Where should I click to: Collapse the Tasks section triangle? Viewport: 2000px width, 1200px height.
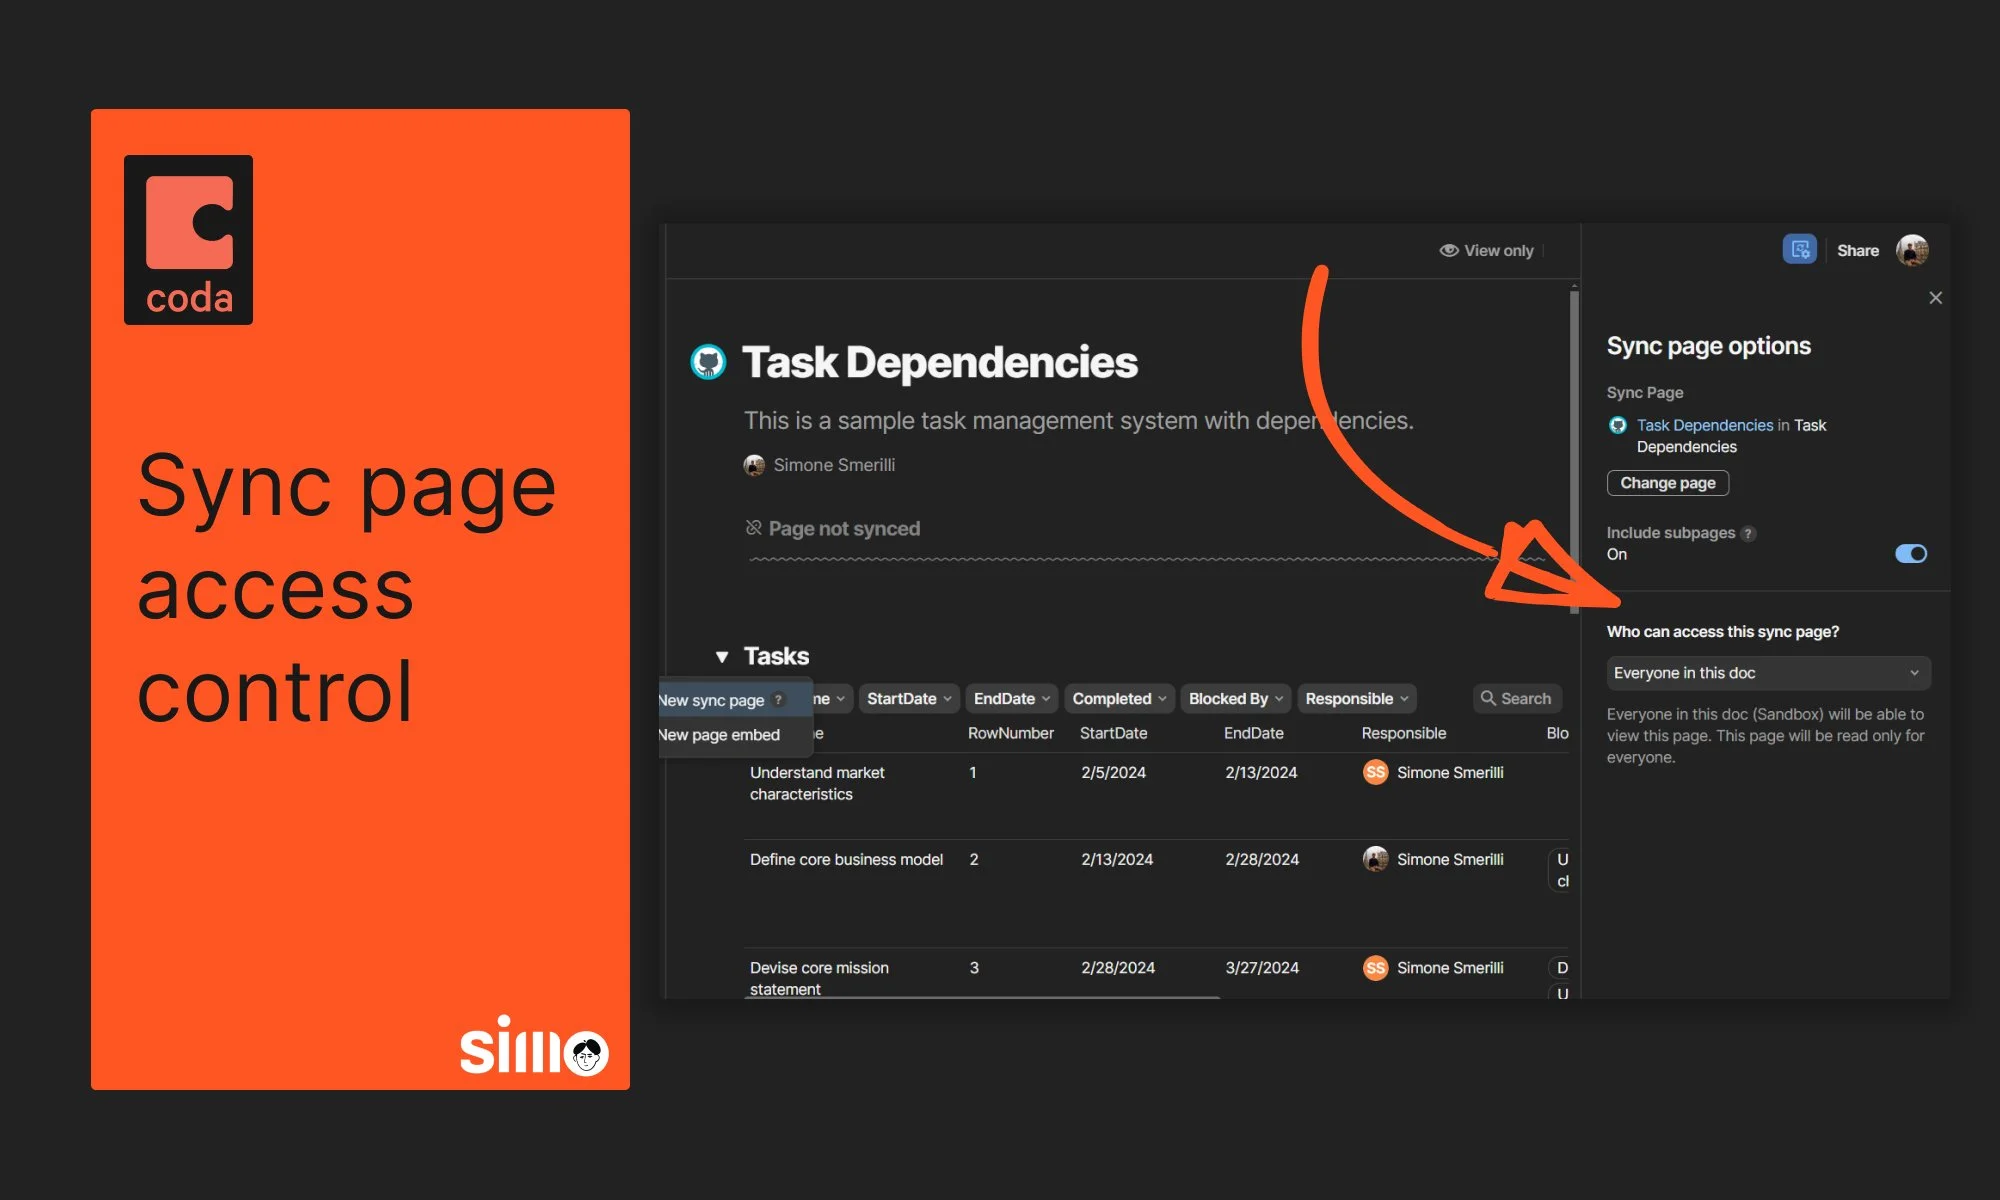(722, 657)
